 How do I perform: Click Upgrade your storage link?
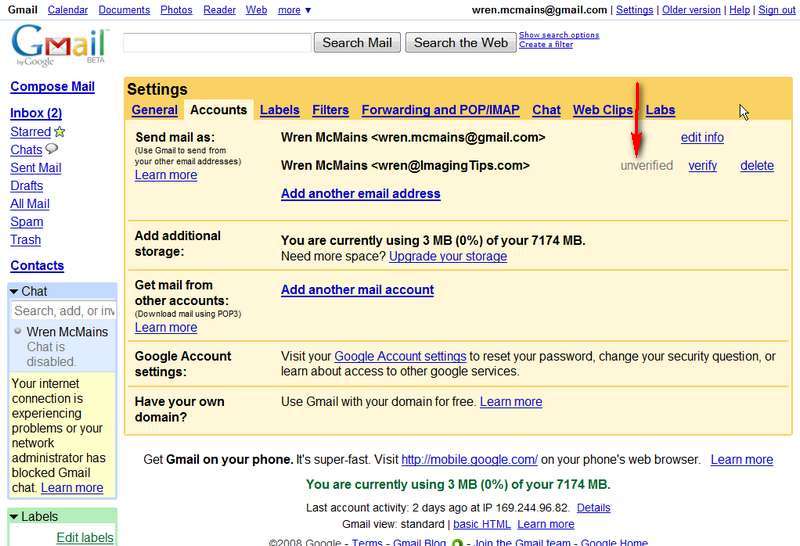point(448,256)
